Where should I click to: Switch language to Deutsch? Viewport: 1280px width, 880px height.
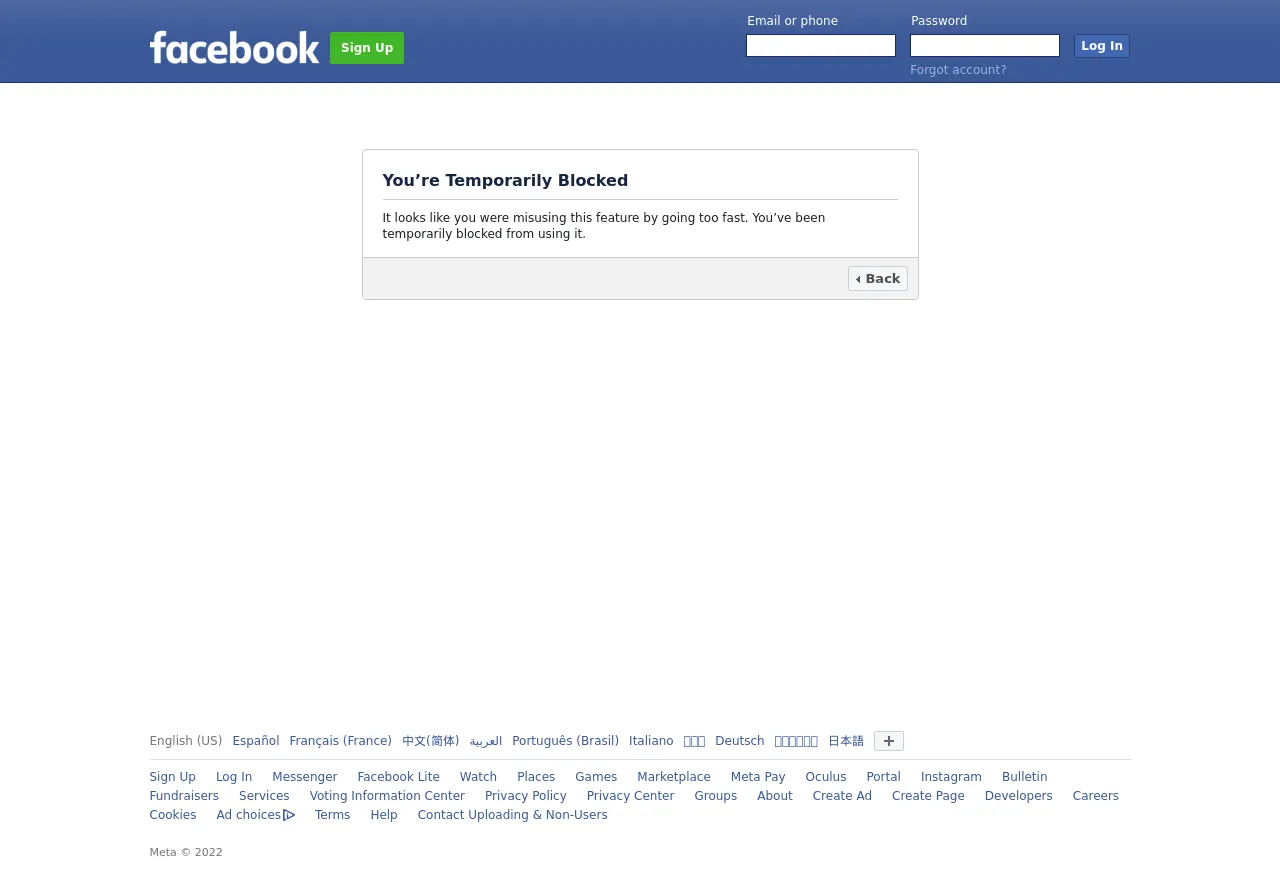pyautogui.click(x=740, y=741)
